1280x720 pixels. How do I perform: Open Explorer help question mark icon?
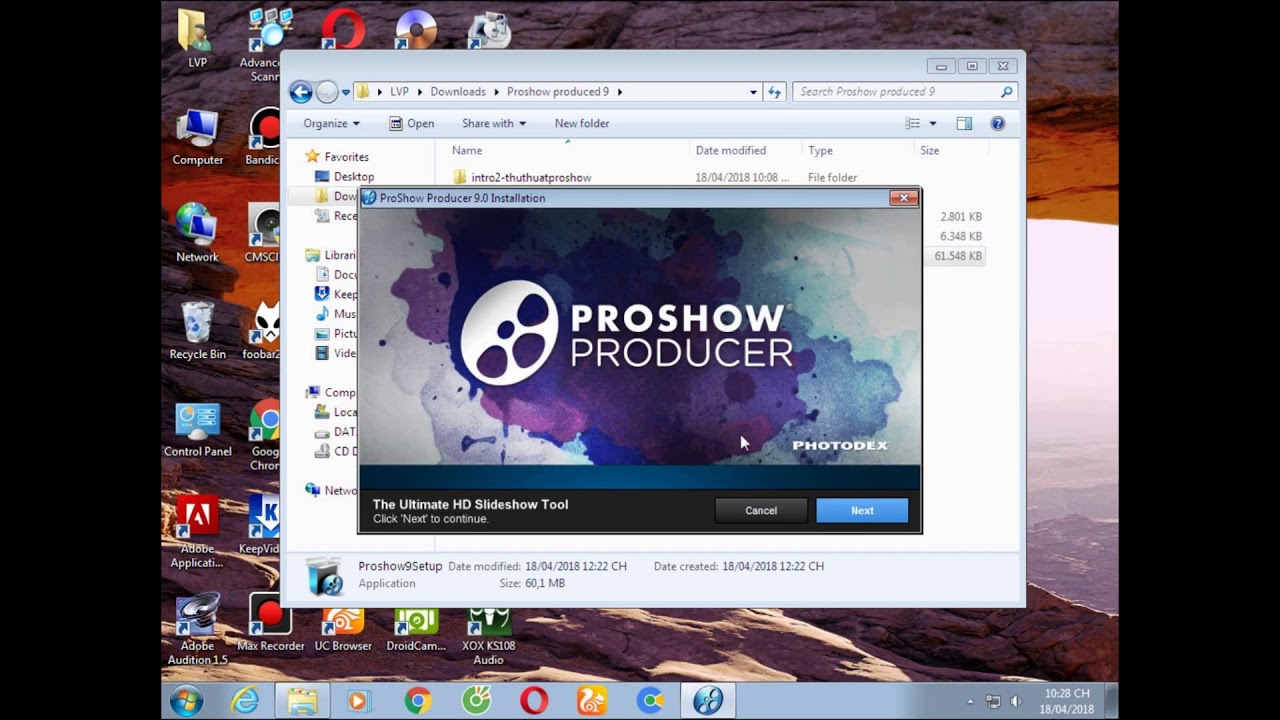997,123
